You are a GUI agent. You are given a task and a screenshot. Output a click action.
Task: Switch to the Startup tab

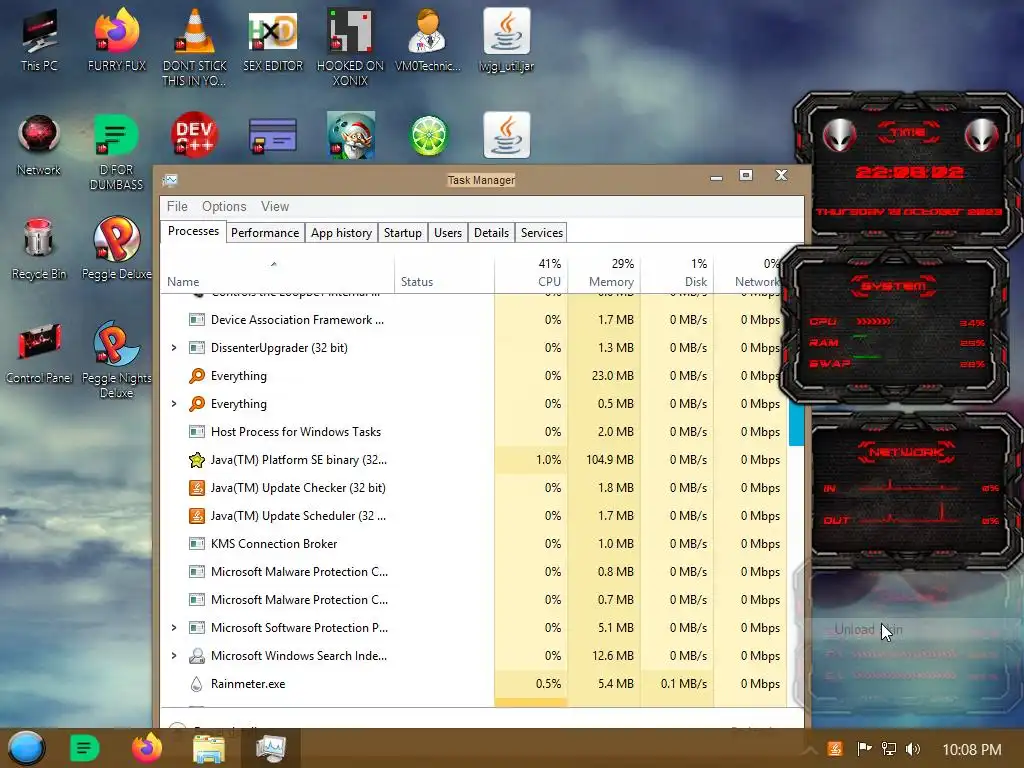coord(402,233)
